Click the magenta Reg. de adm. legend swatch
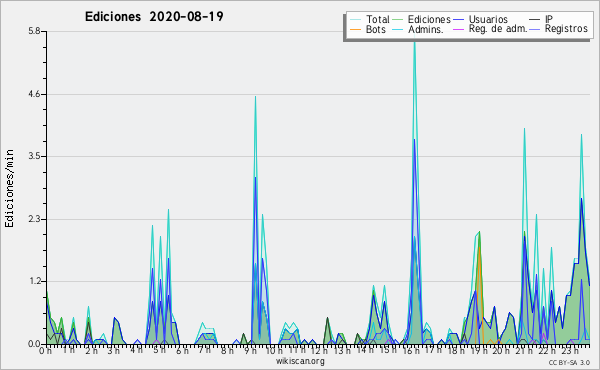 458,29
